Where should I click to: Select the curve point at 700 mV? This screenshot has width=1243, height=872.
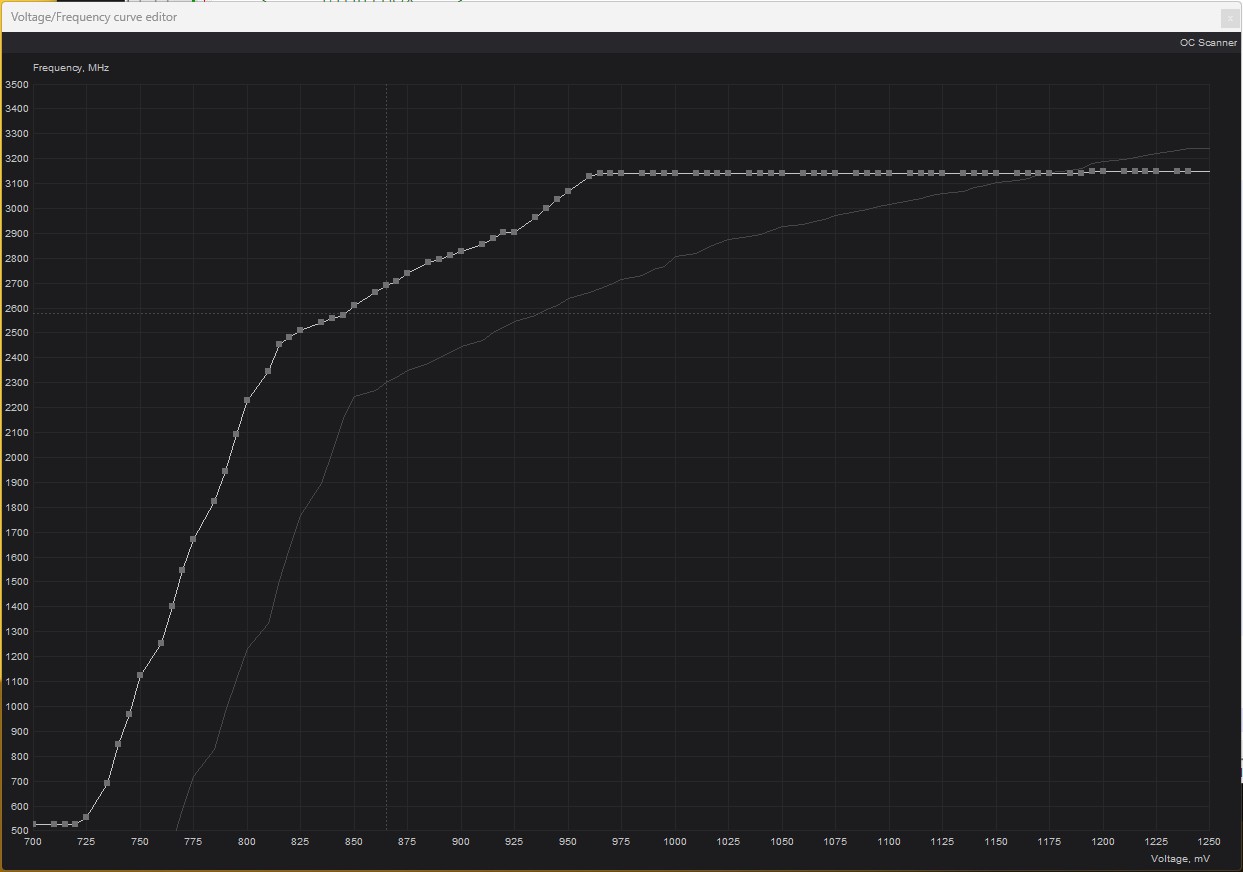[36, 823]
